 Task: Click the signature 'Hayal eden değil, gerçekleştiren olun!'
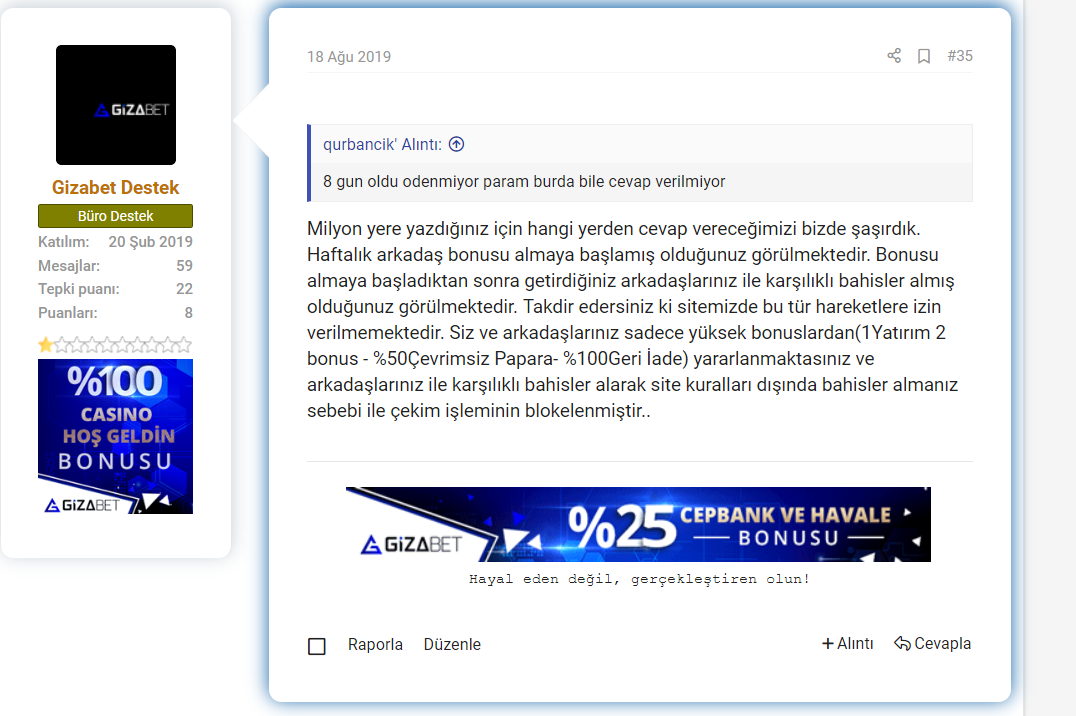pos(639,579)
